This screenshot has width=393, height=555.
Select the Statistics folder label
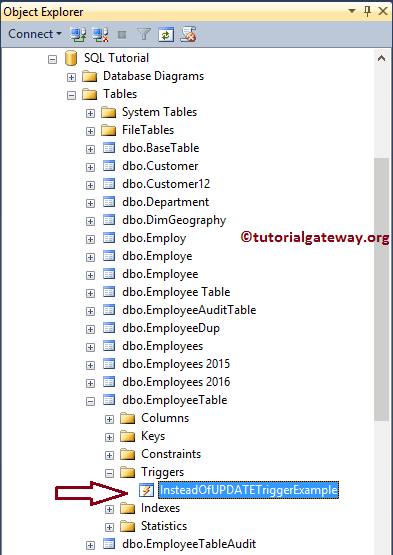coord(164,526)
